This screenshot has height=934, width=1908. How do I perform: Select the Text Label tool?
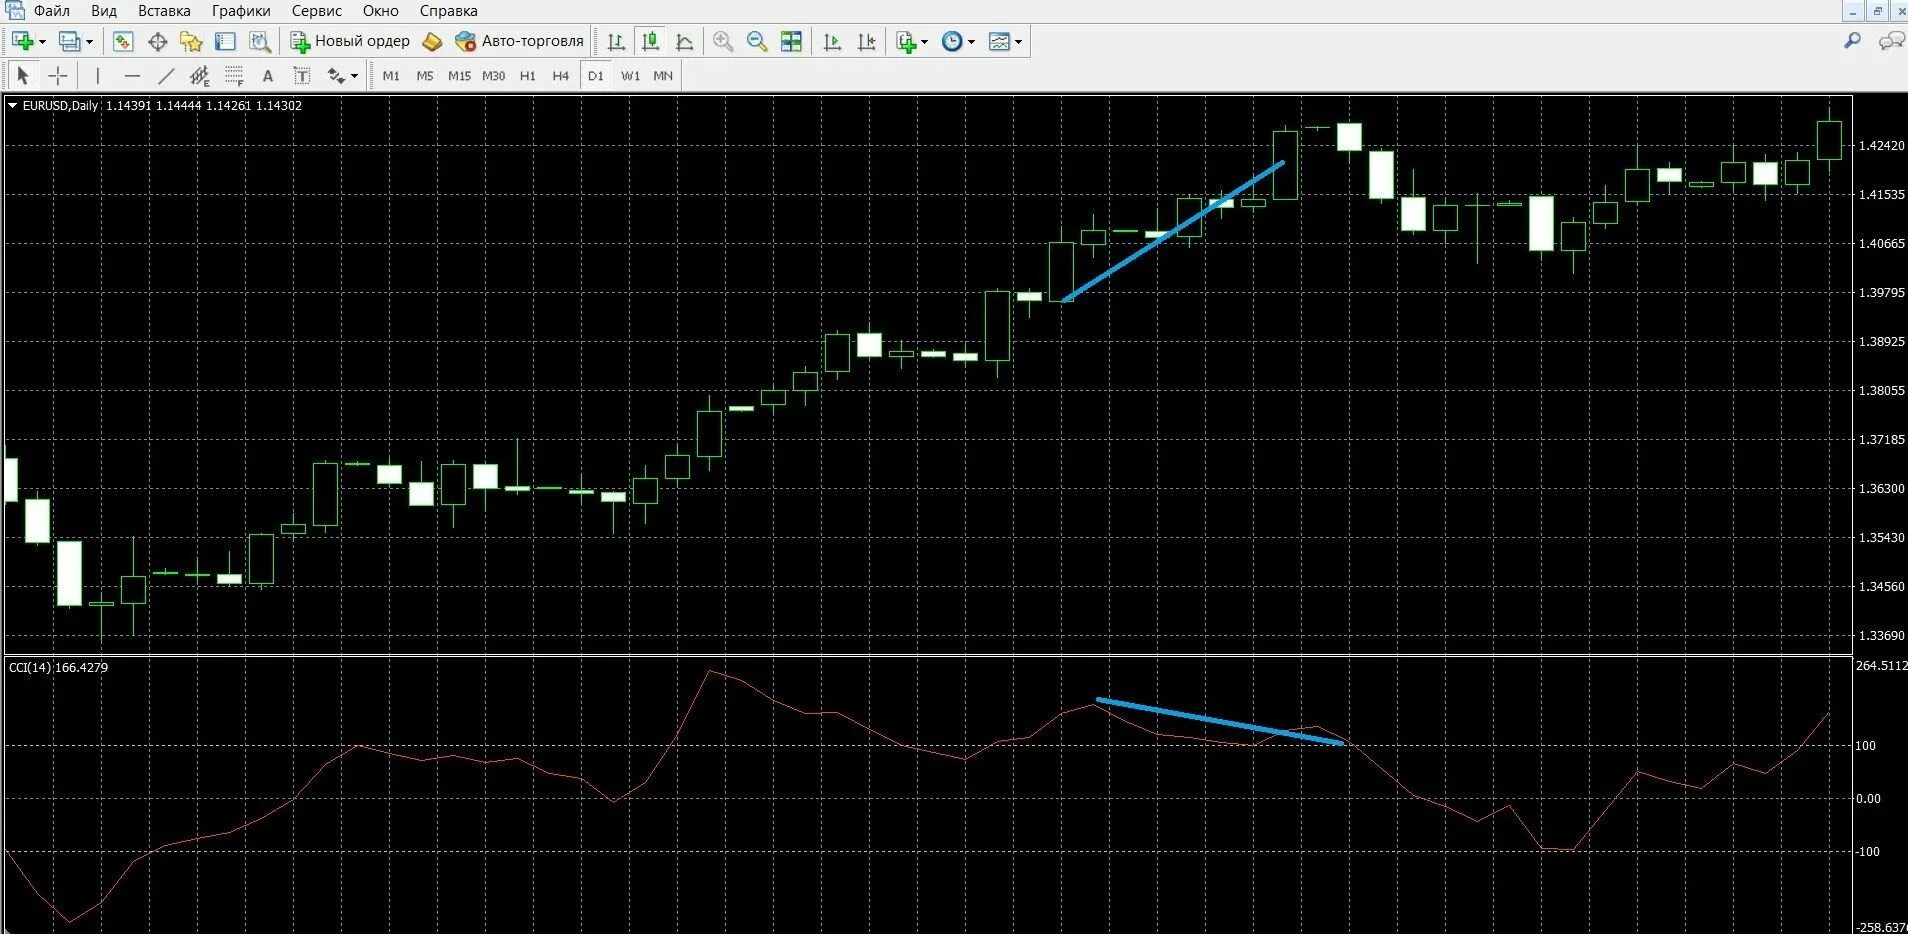click(x=301, y=75)
